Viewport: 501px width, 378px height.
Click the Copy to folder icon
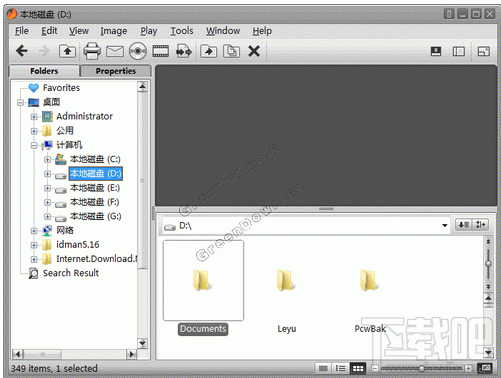click(x=231, y=51)
